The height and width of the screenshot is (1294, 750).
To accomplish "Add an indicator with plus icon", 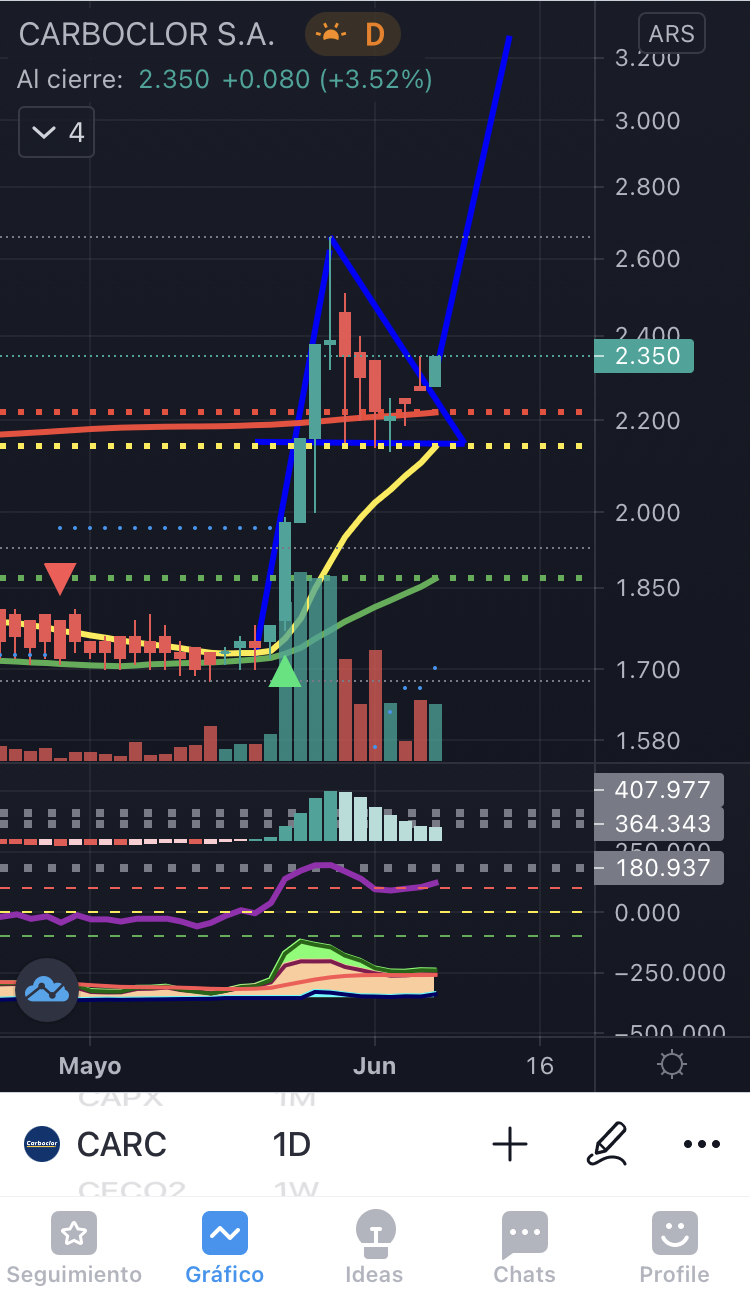I will pyautogui.click(x=510, y=1144).
